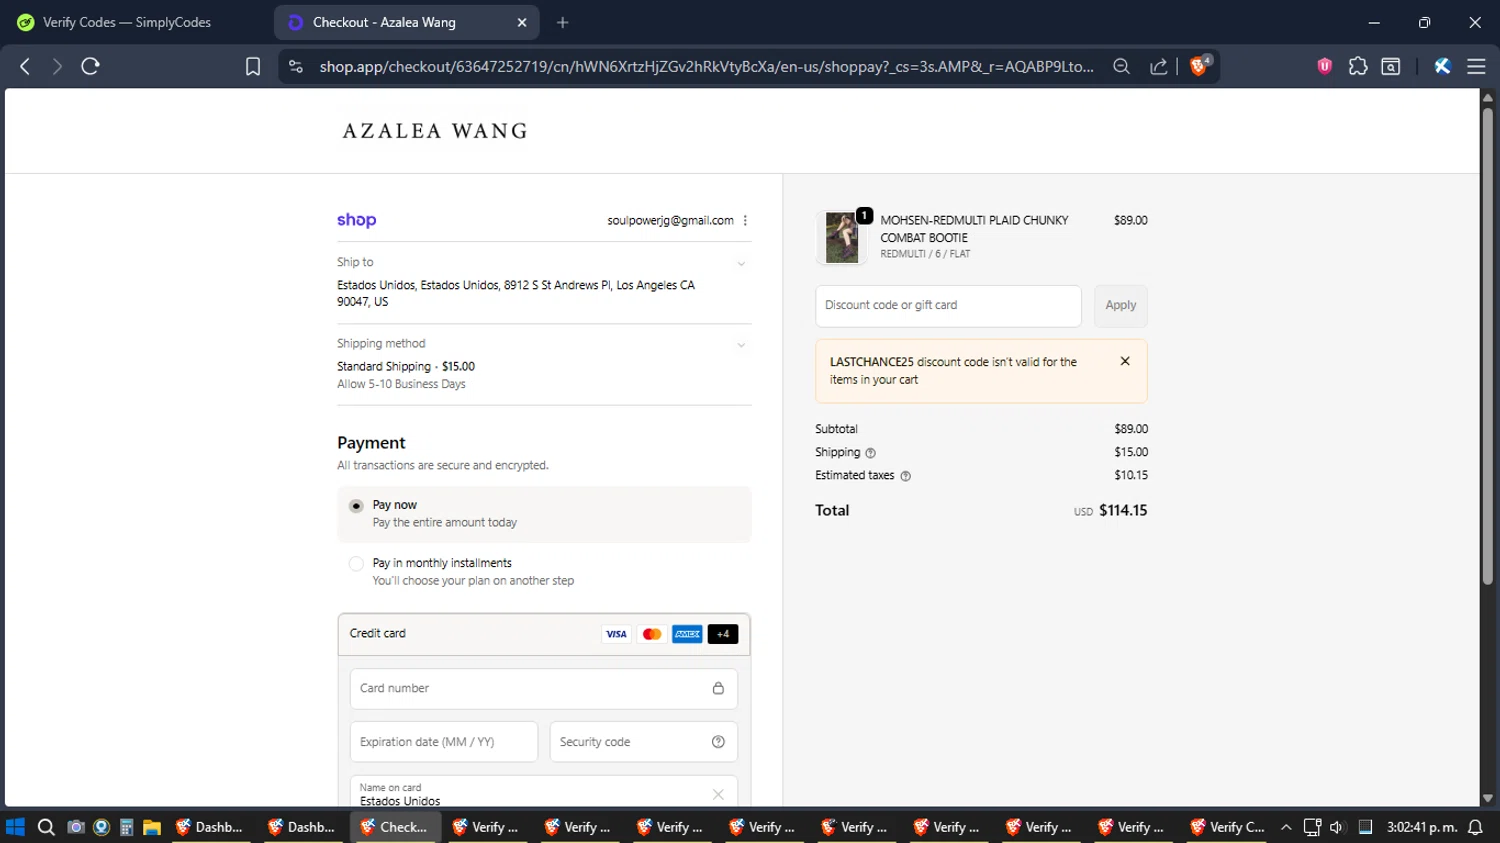Open new tab with plus button
Screen dimensions: 1500x843
(x=563, y=22)
